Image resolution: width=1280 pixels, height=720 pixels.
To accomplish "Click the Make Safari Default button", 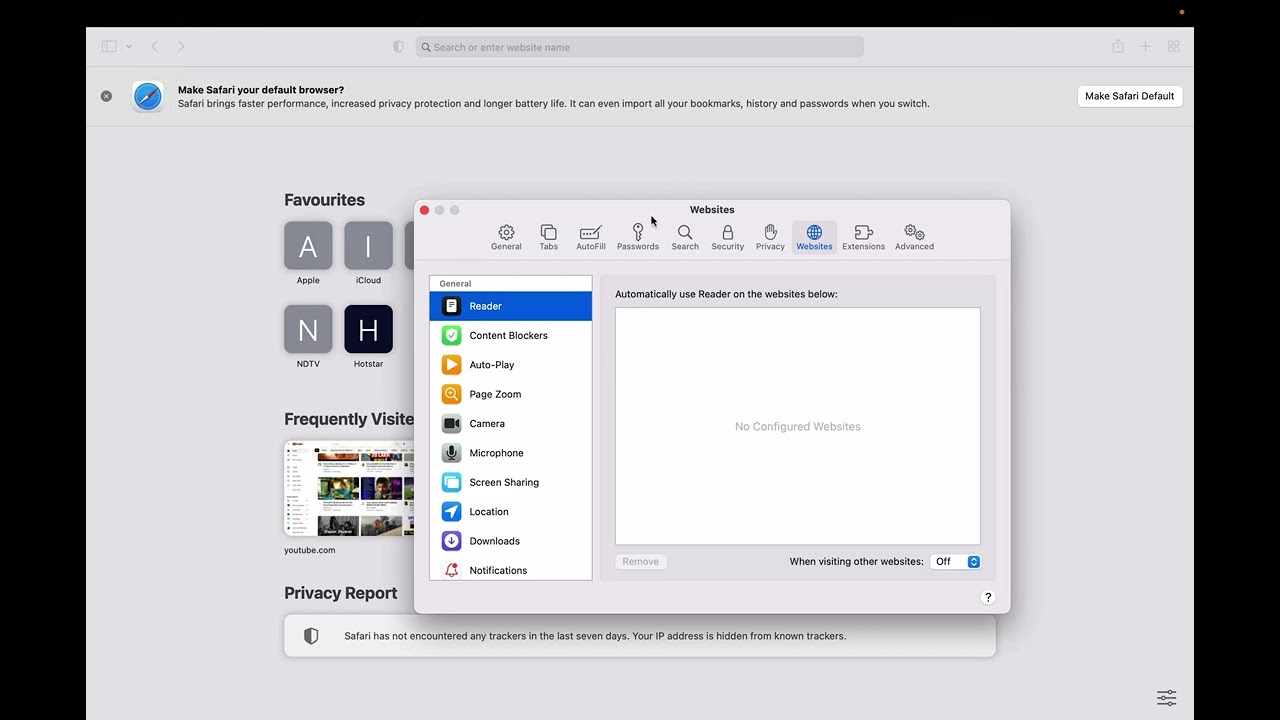I will (x=1130, y=96).
